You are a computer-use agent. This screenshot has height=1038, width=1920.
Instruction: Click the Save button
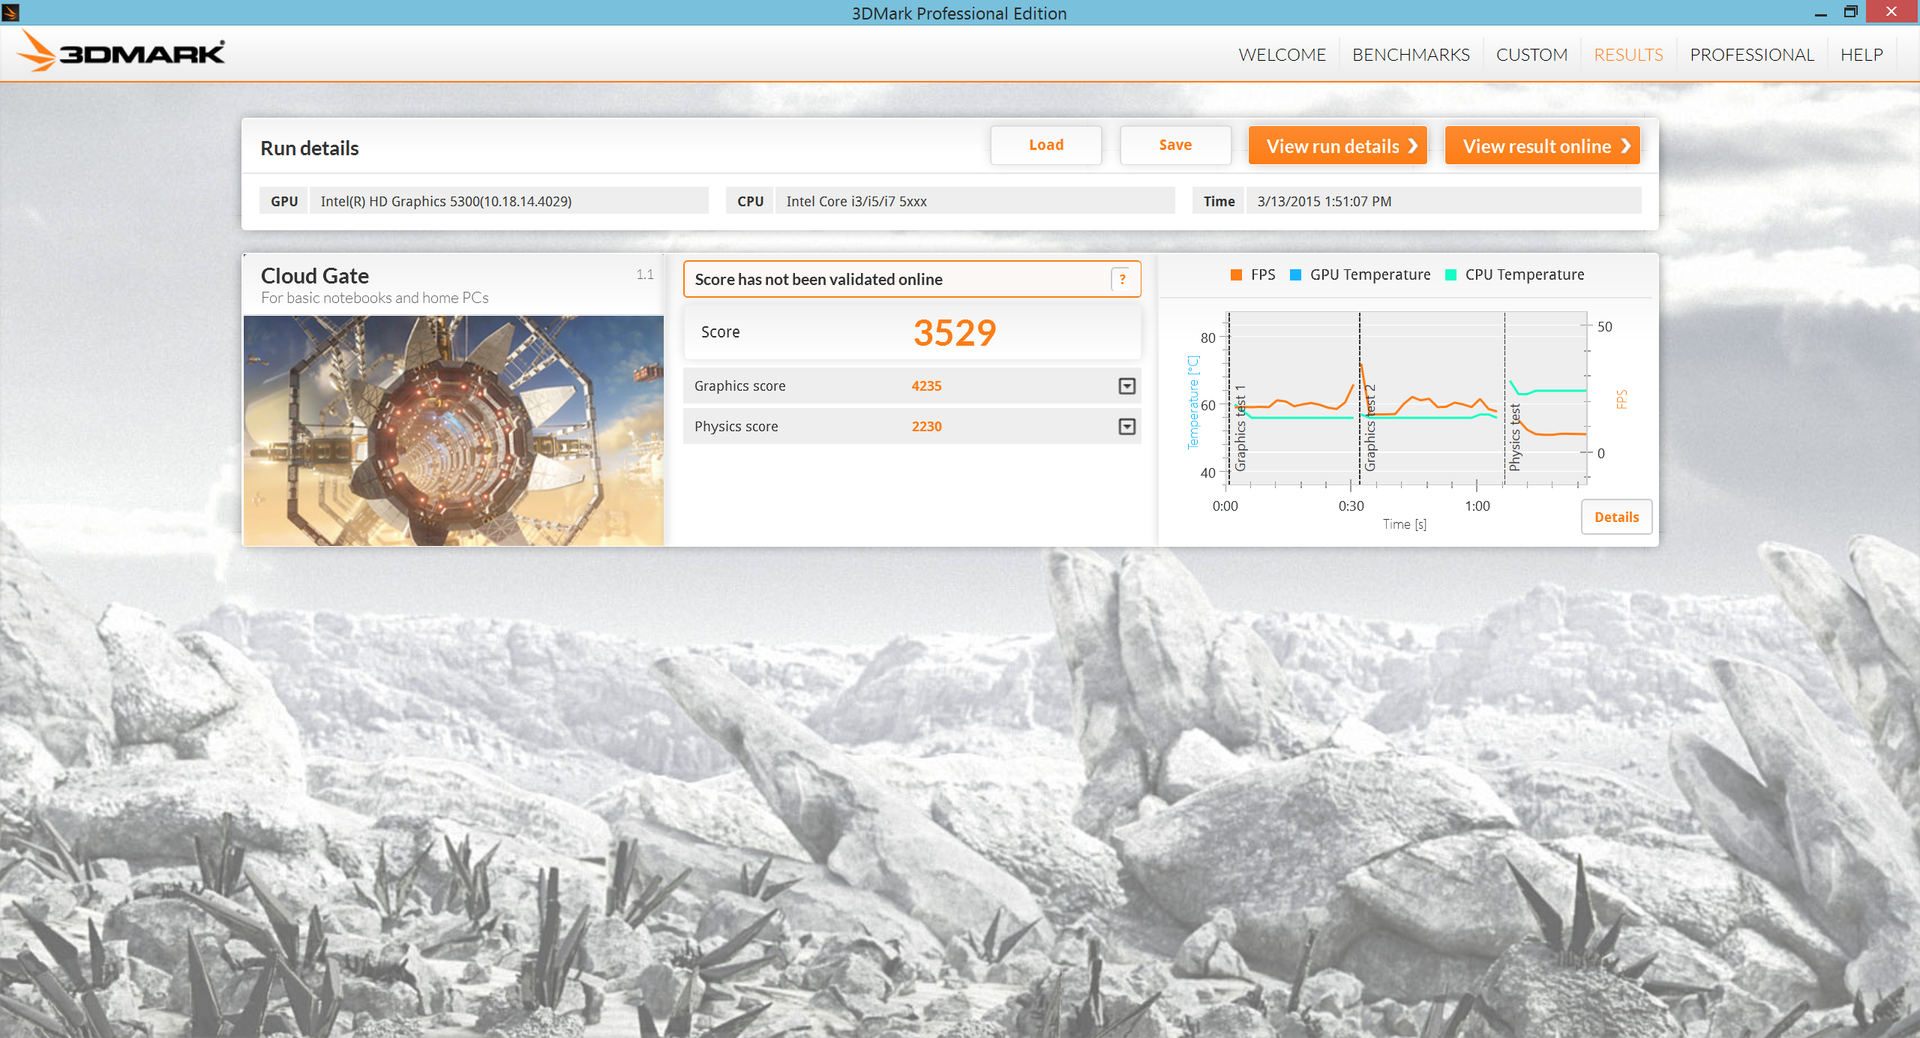tap(1175, 145)
